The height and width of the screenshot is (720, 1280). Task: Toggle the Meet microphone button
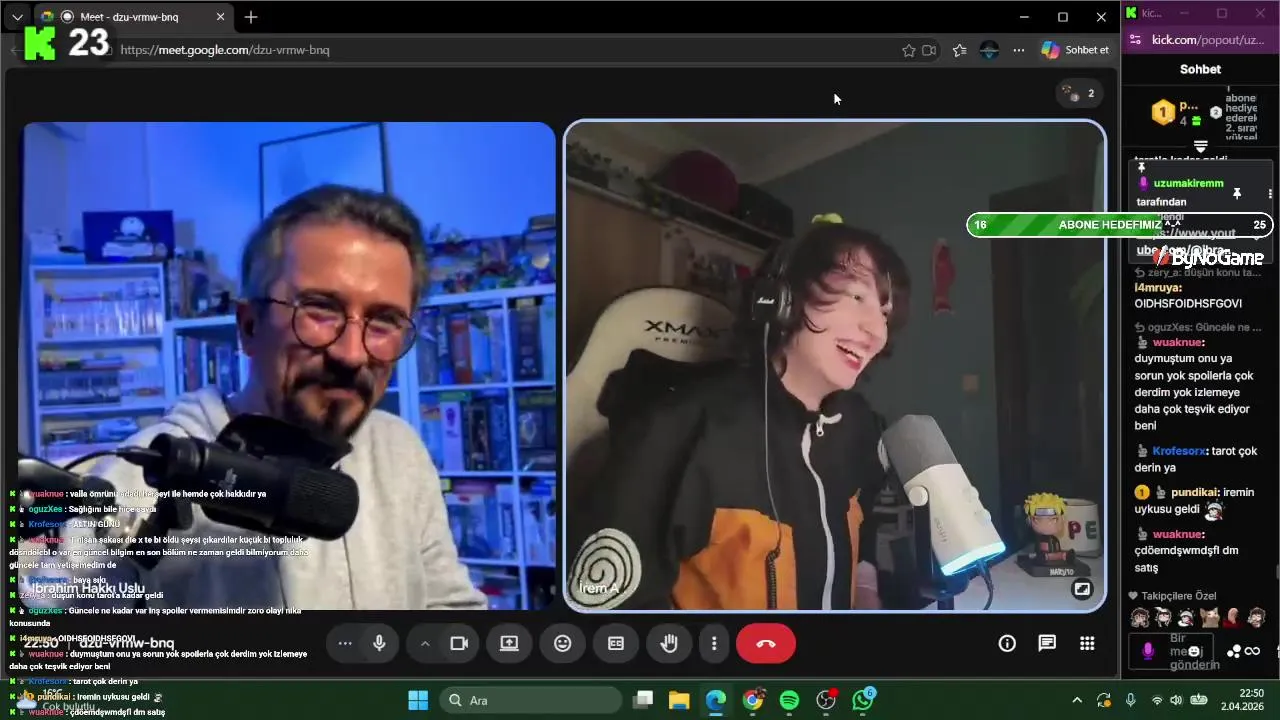click(x=379, y=643)
